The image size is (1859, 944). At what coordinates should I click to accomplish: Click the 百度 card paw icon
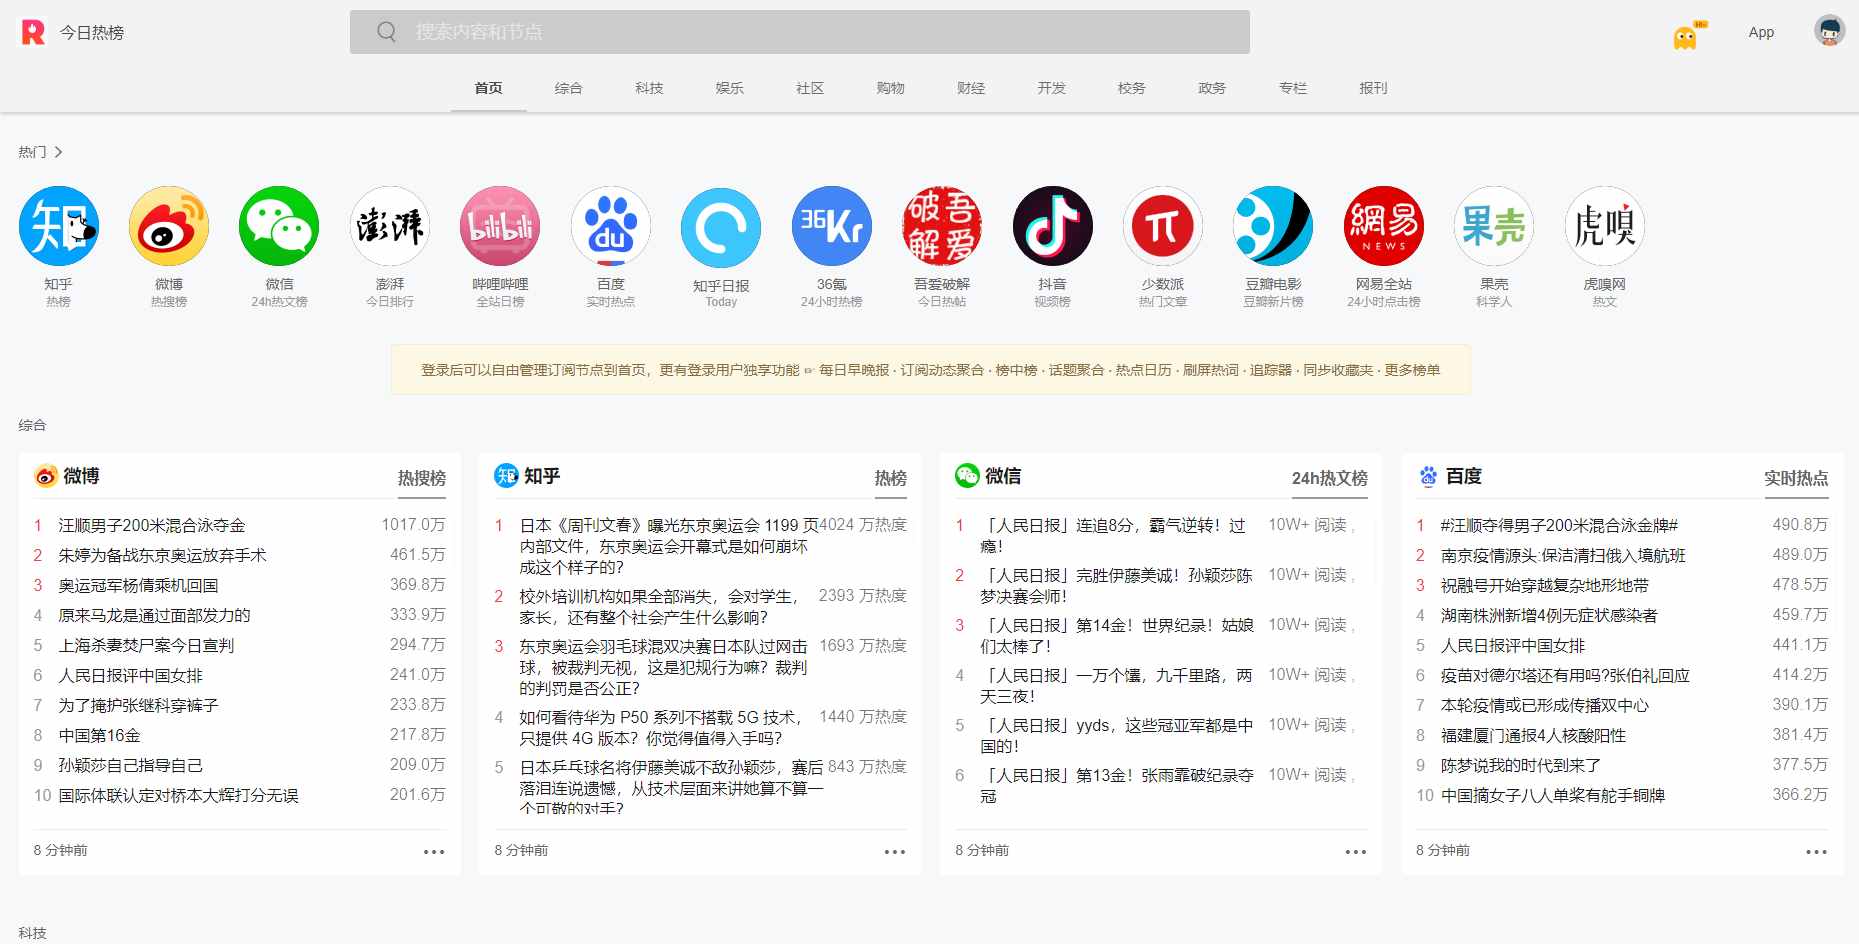pyautogui.click(x=1428, y=476)
